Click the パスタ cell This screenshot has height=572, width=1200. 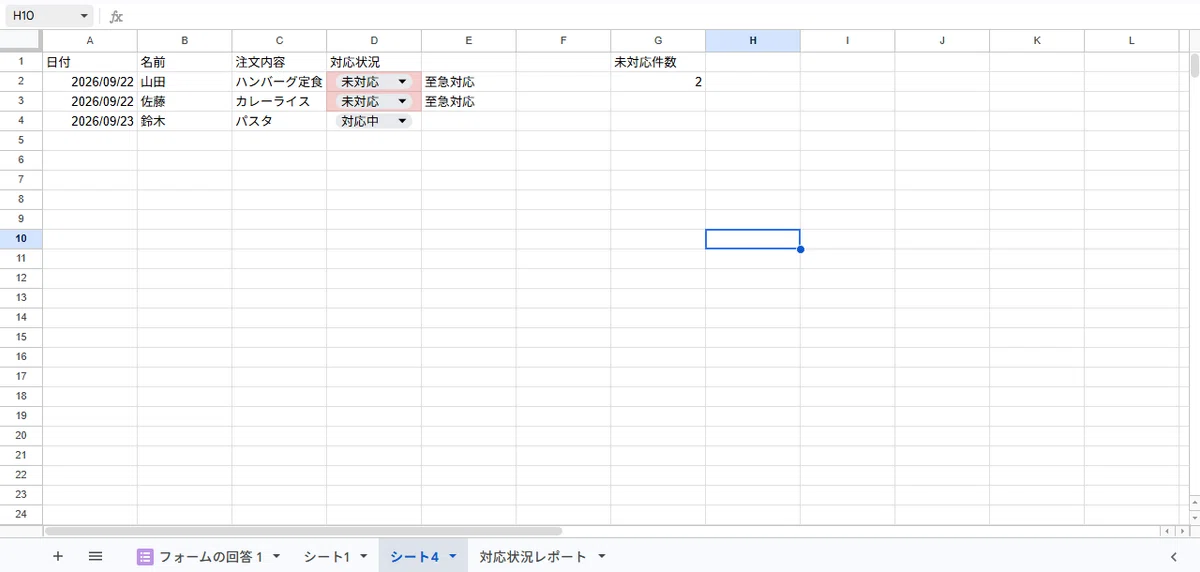pos(279,121)
